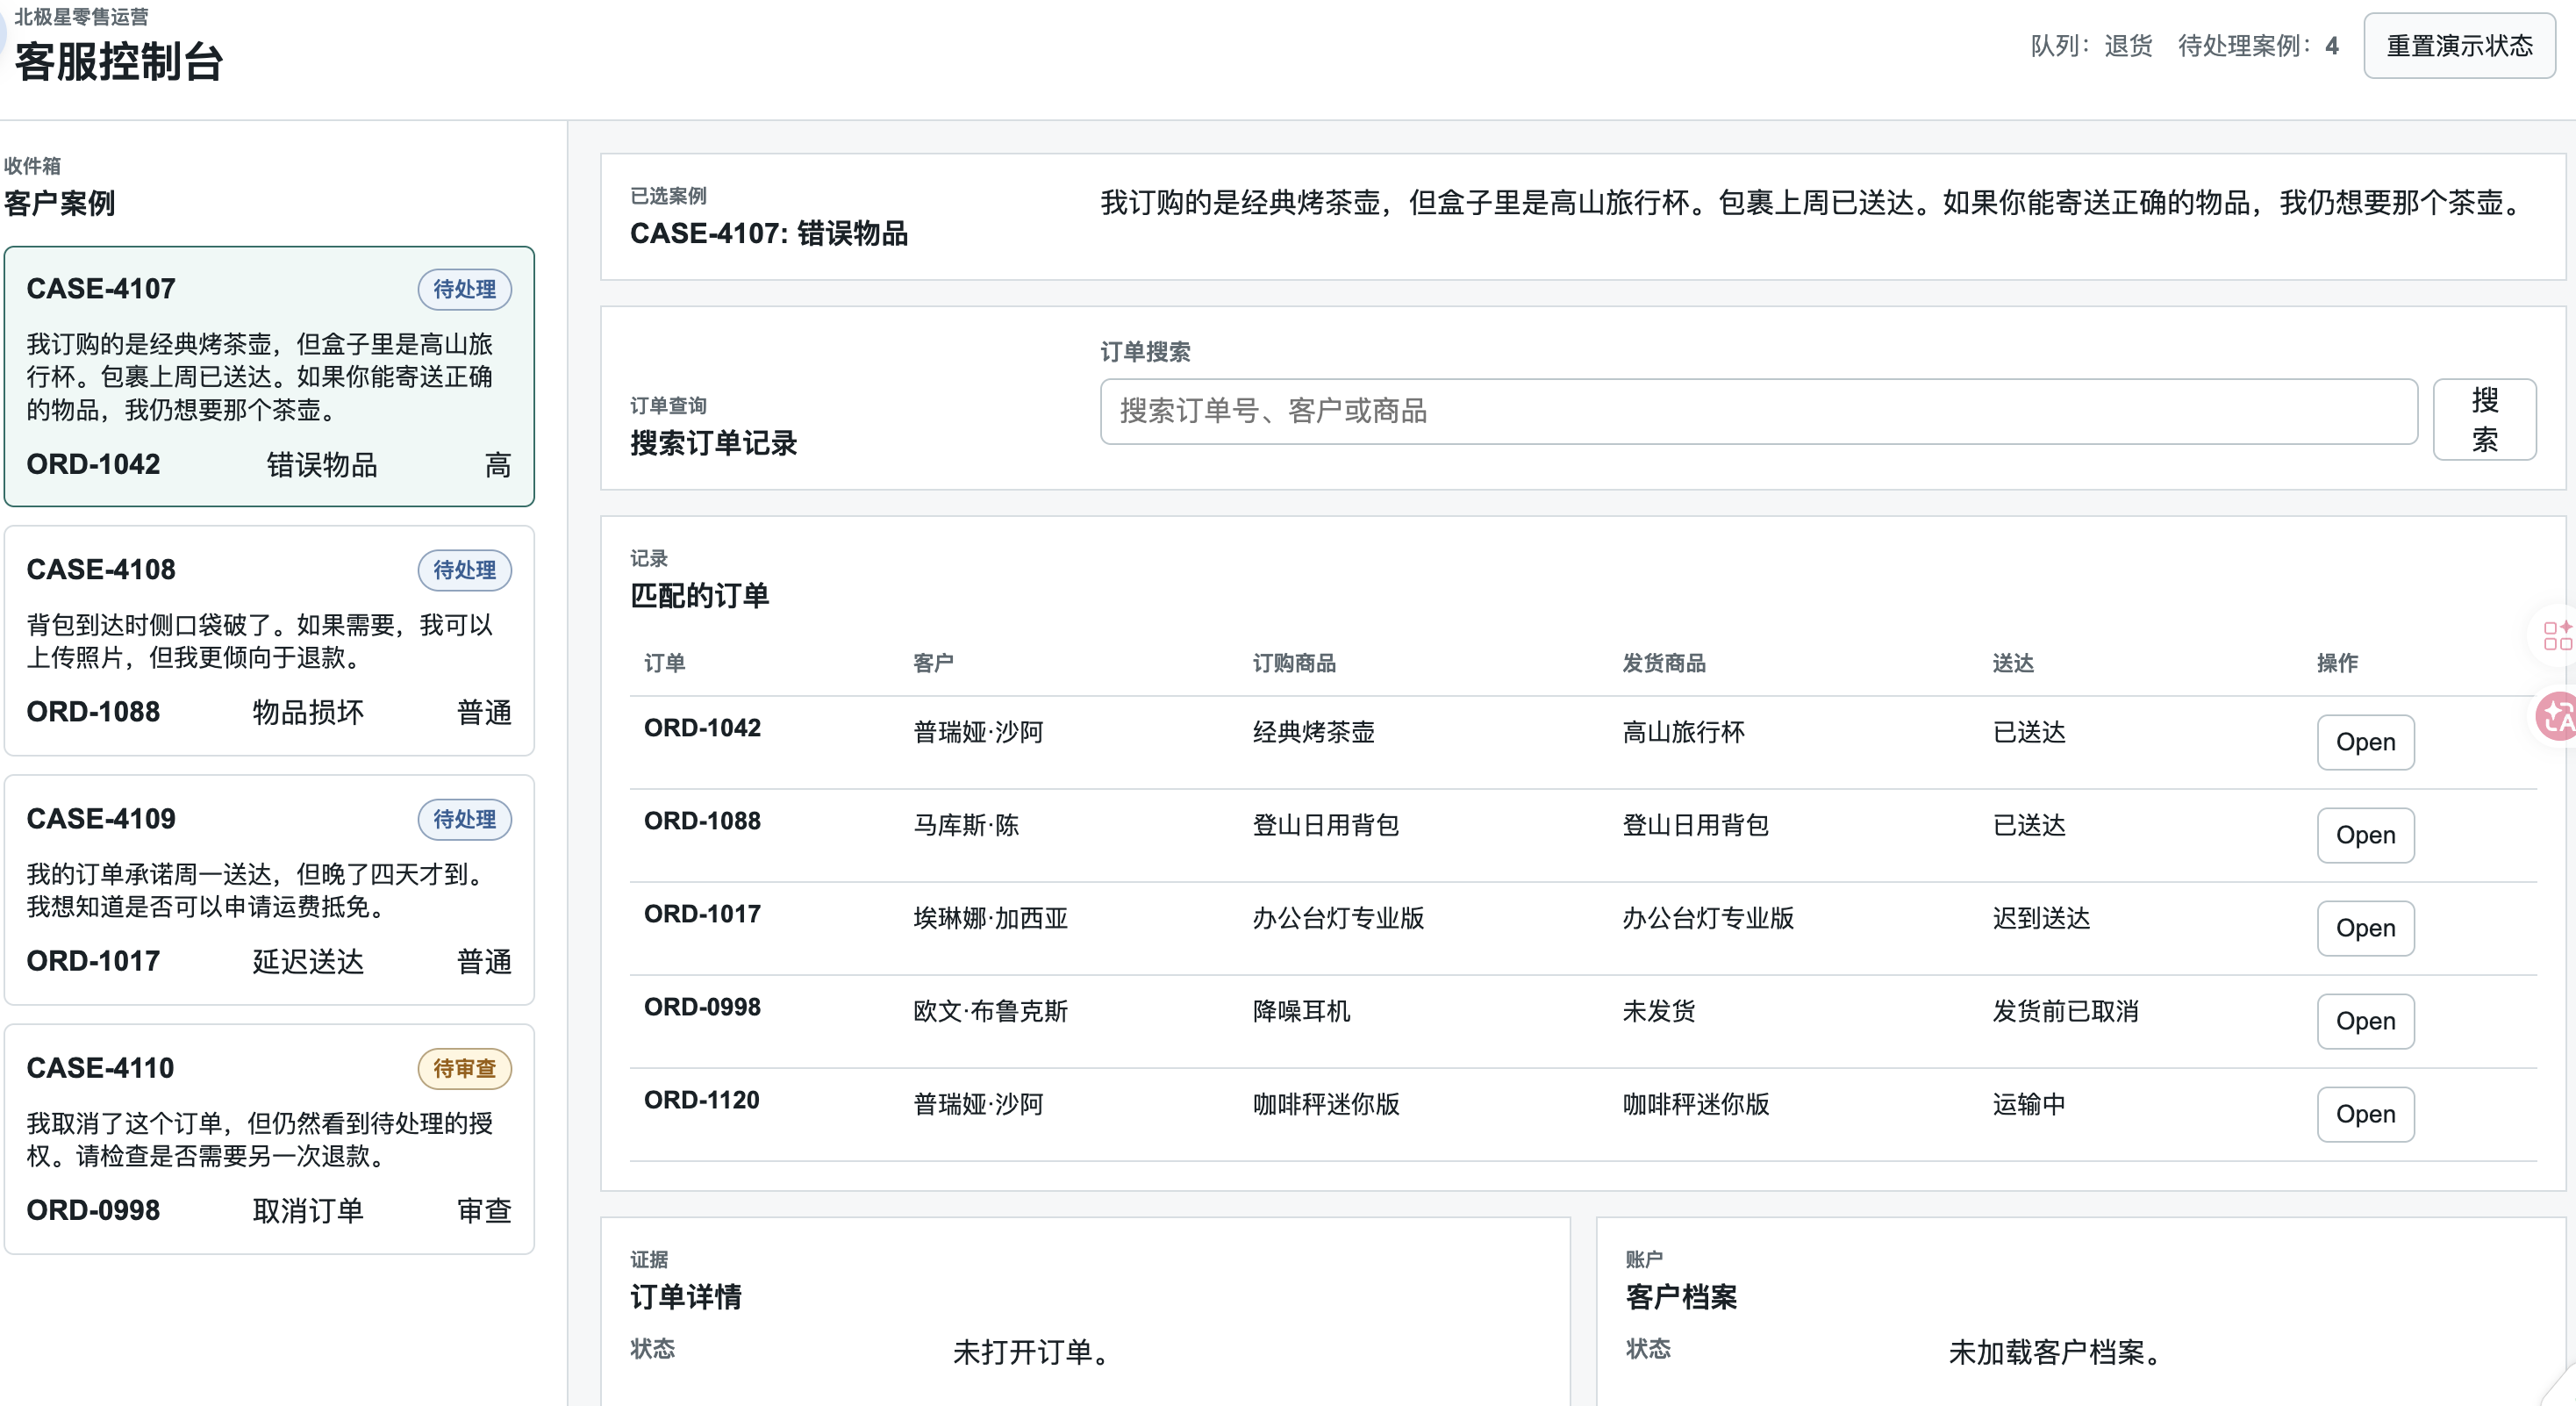Open order ORD-1017 with its Open button
Viewport: 2576px width, 1406px height.
pyautogui.click(x=2365, y=928)
